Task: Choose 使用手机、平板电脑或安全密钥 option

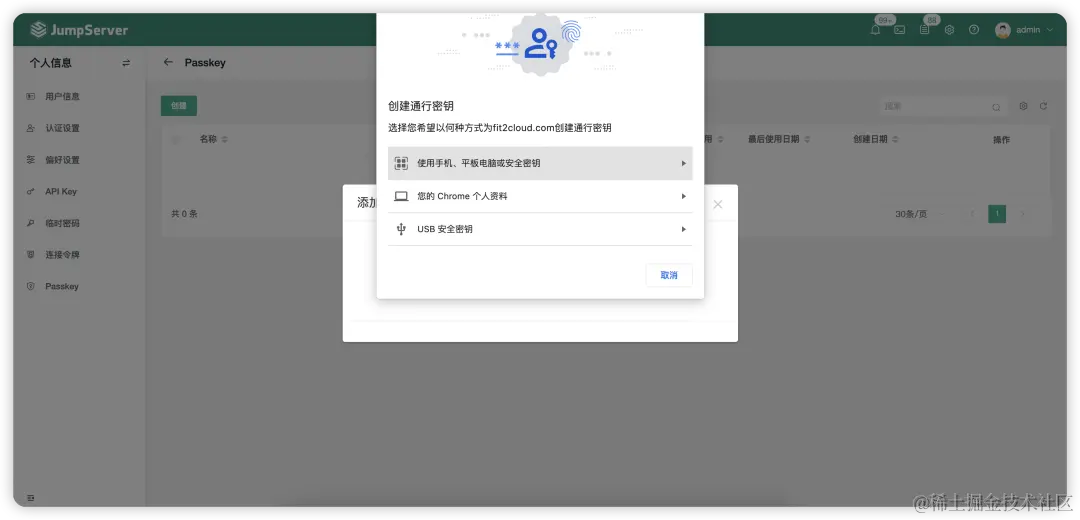Action: (x=540, y=163)
